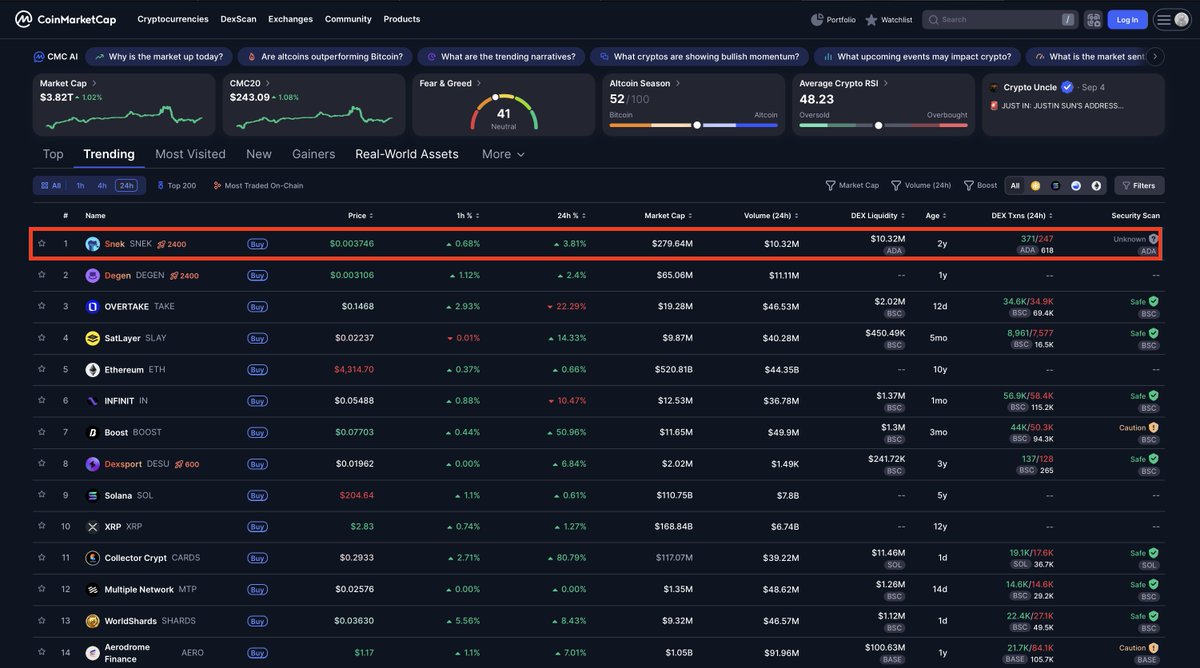The image size is (1200, 668).
Task: Sort by Age column header
Action: tap(937, 215)
